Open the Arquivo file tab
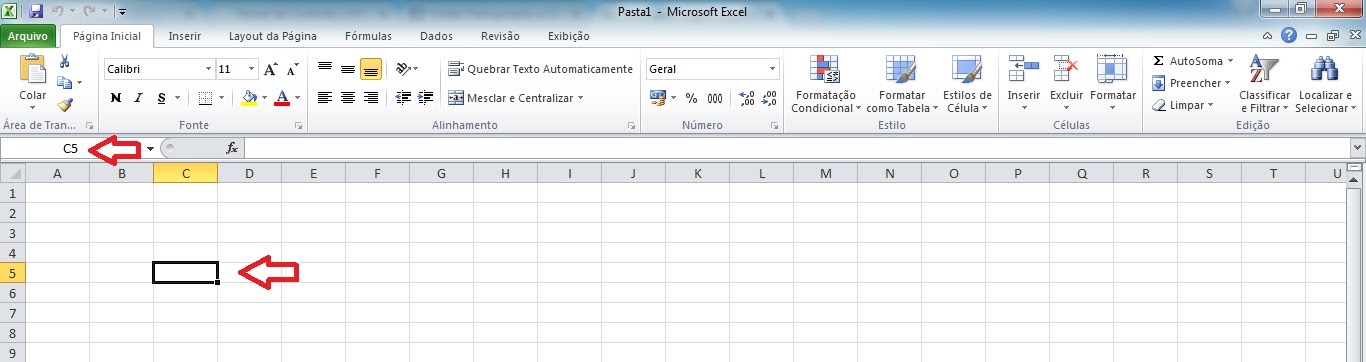 (28, 36)
